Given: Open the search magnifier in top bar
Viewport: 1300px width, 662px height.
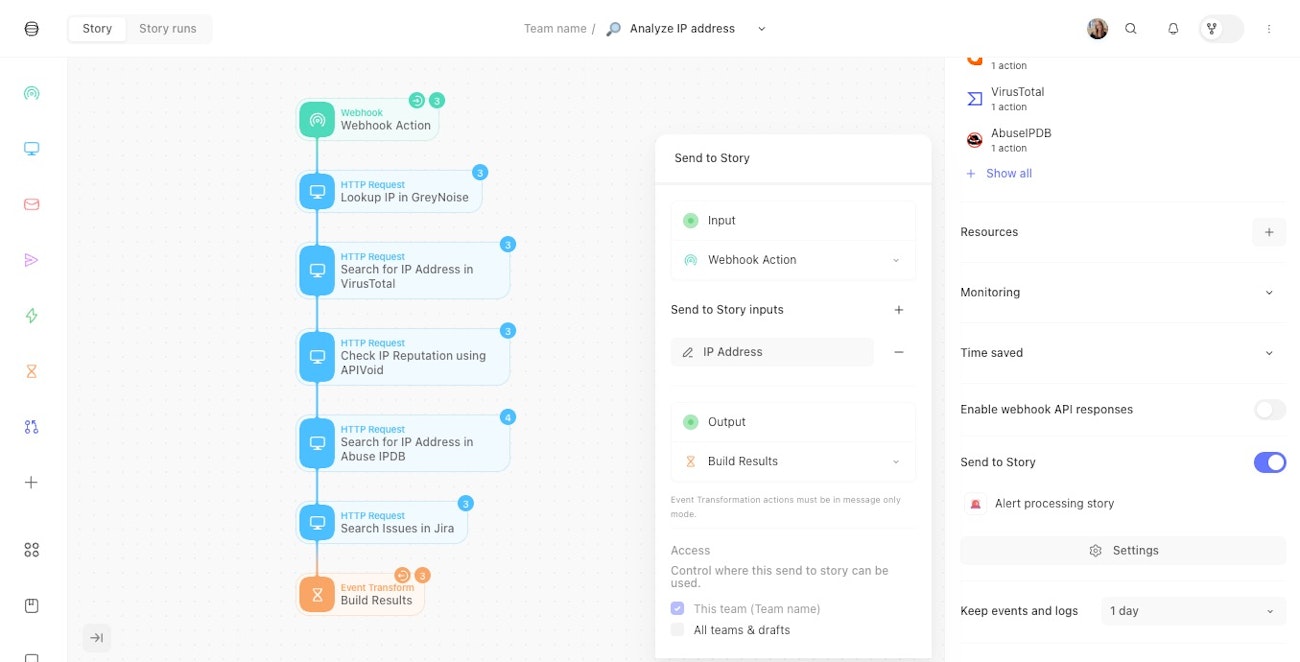Looking at the screenshot, I should [x=1131, y=29].
